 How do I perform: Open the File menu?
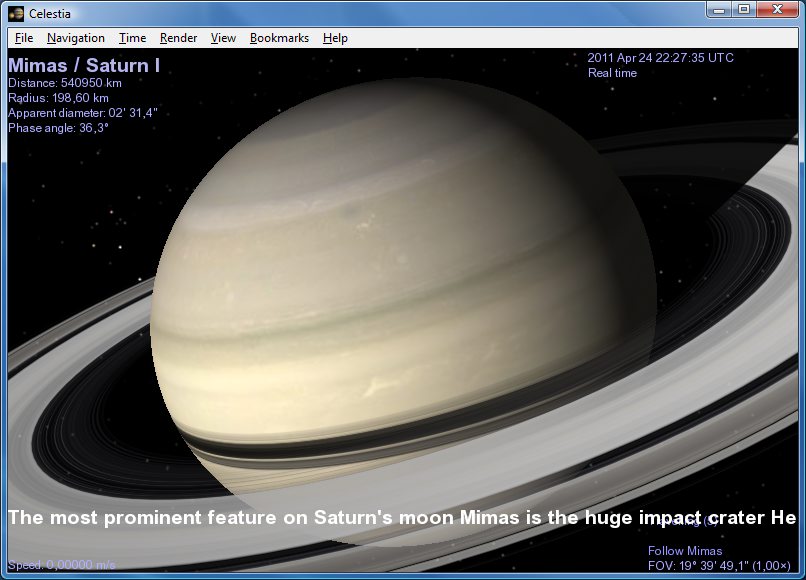point(24,38)
